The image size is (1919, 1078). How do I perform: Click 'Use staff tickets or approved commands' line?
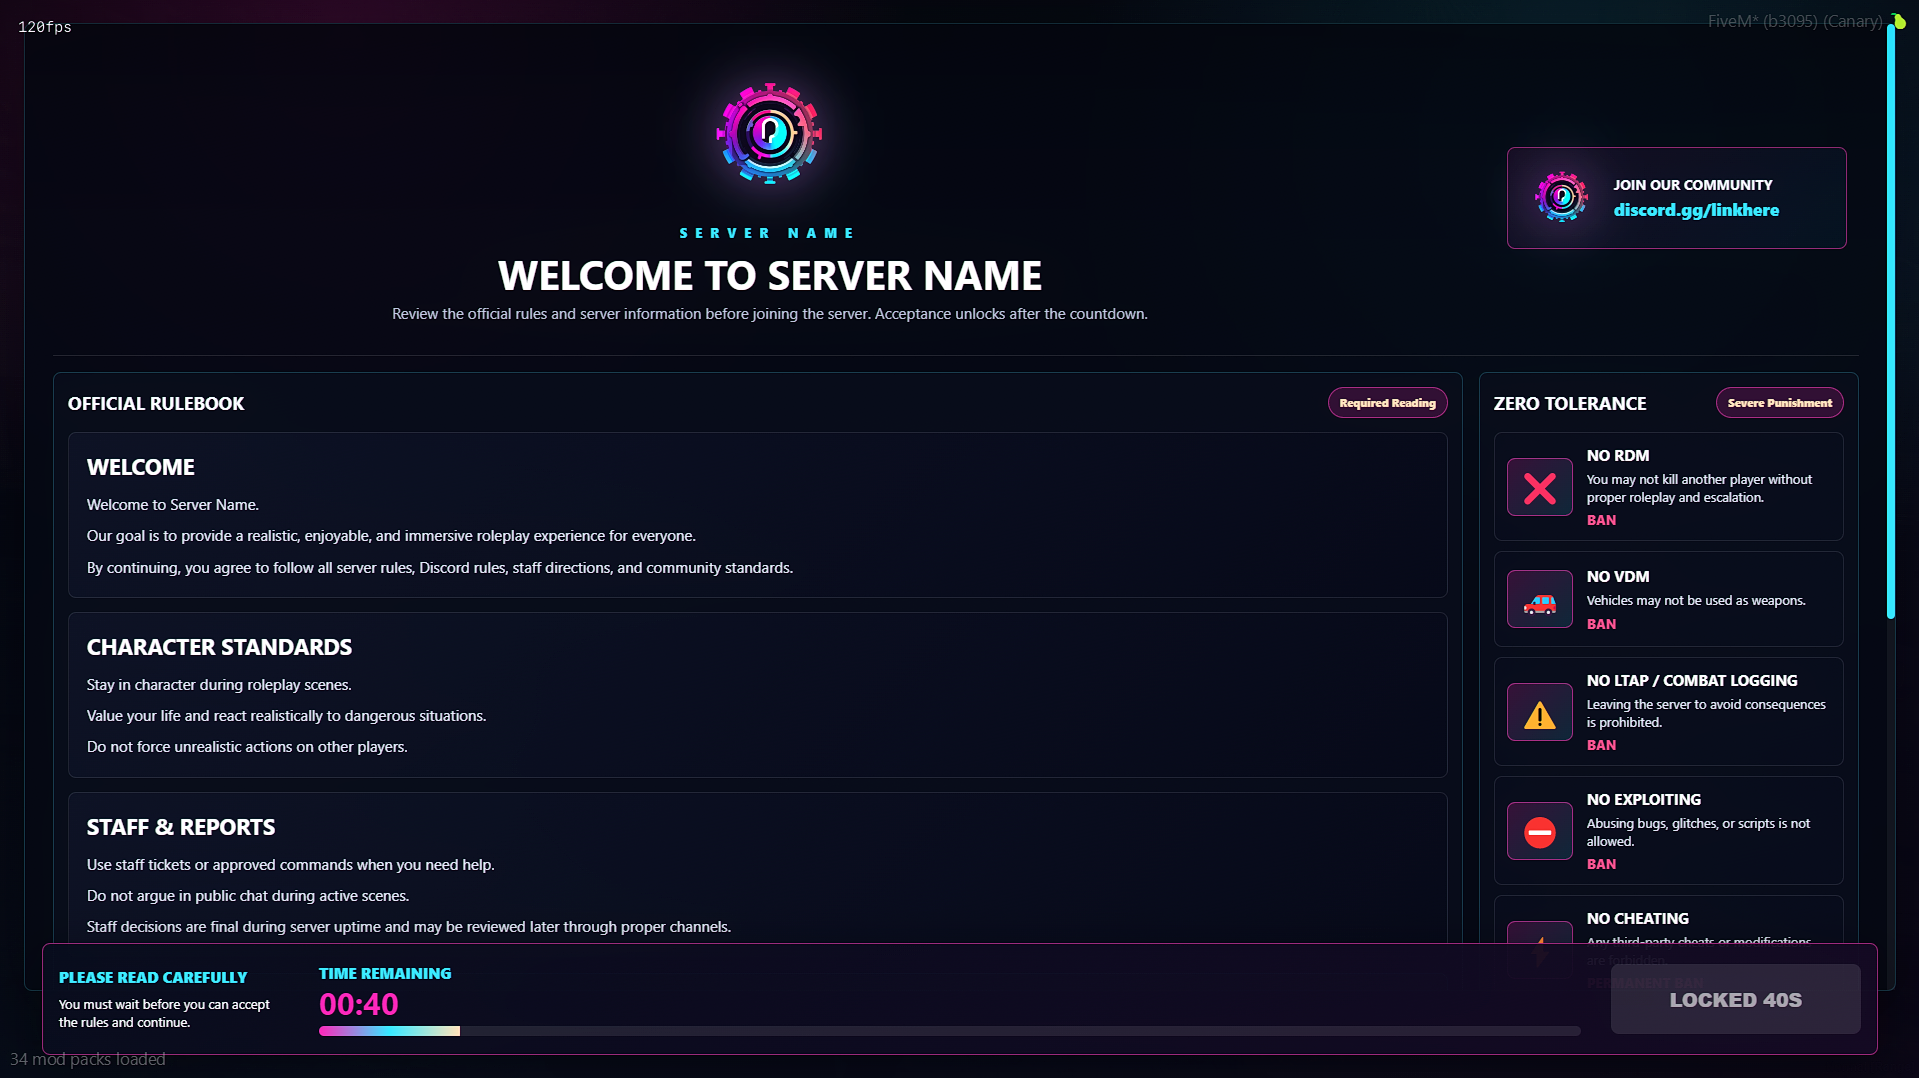(x=290, y=865)
